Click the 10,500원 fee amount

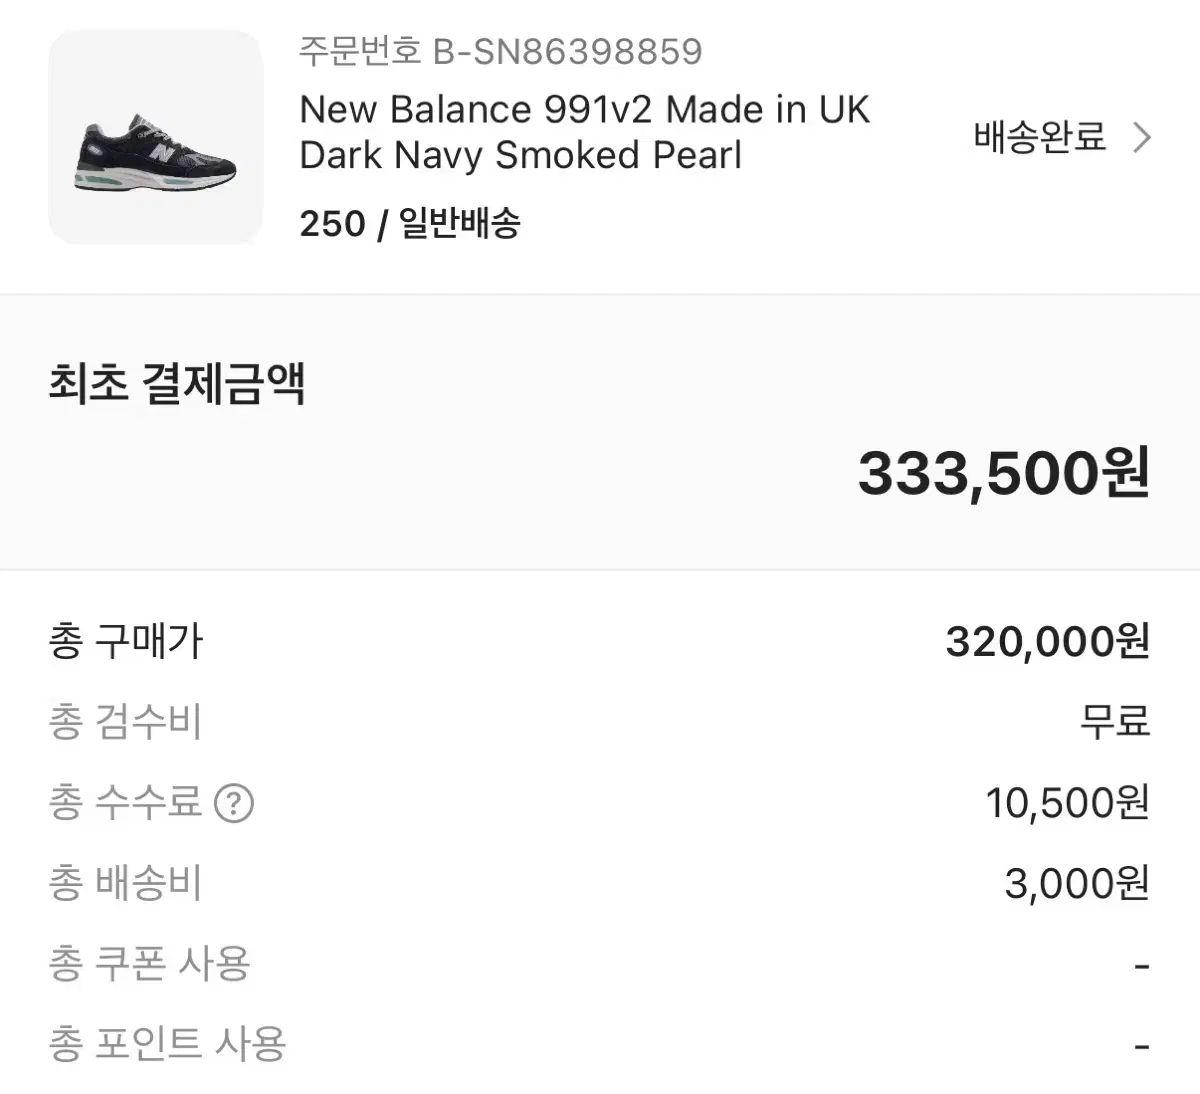[x=1067, y=802]
